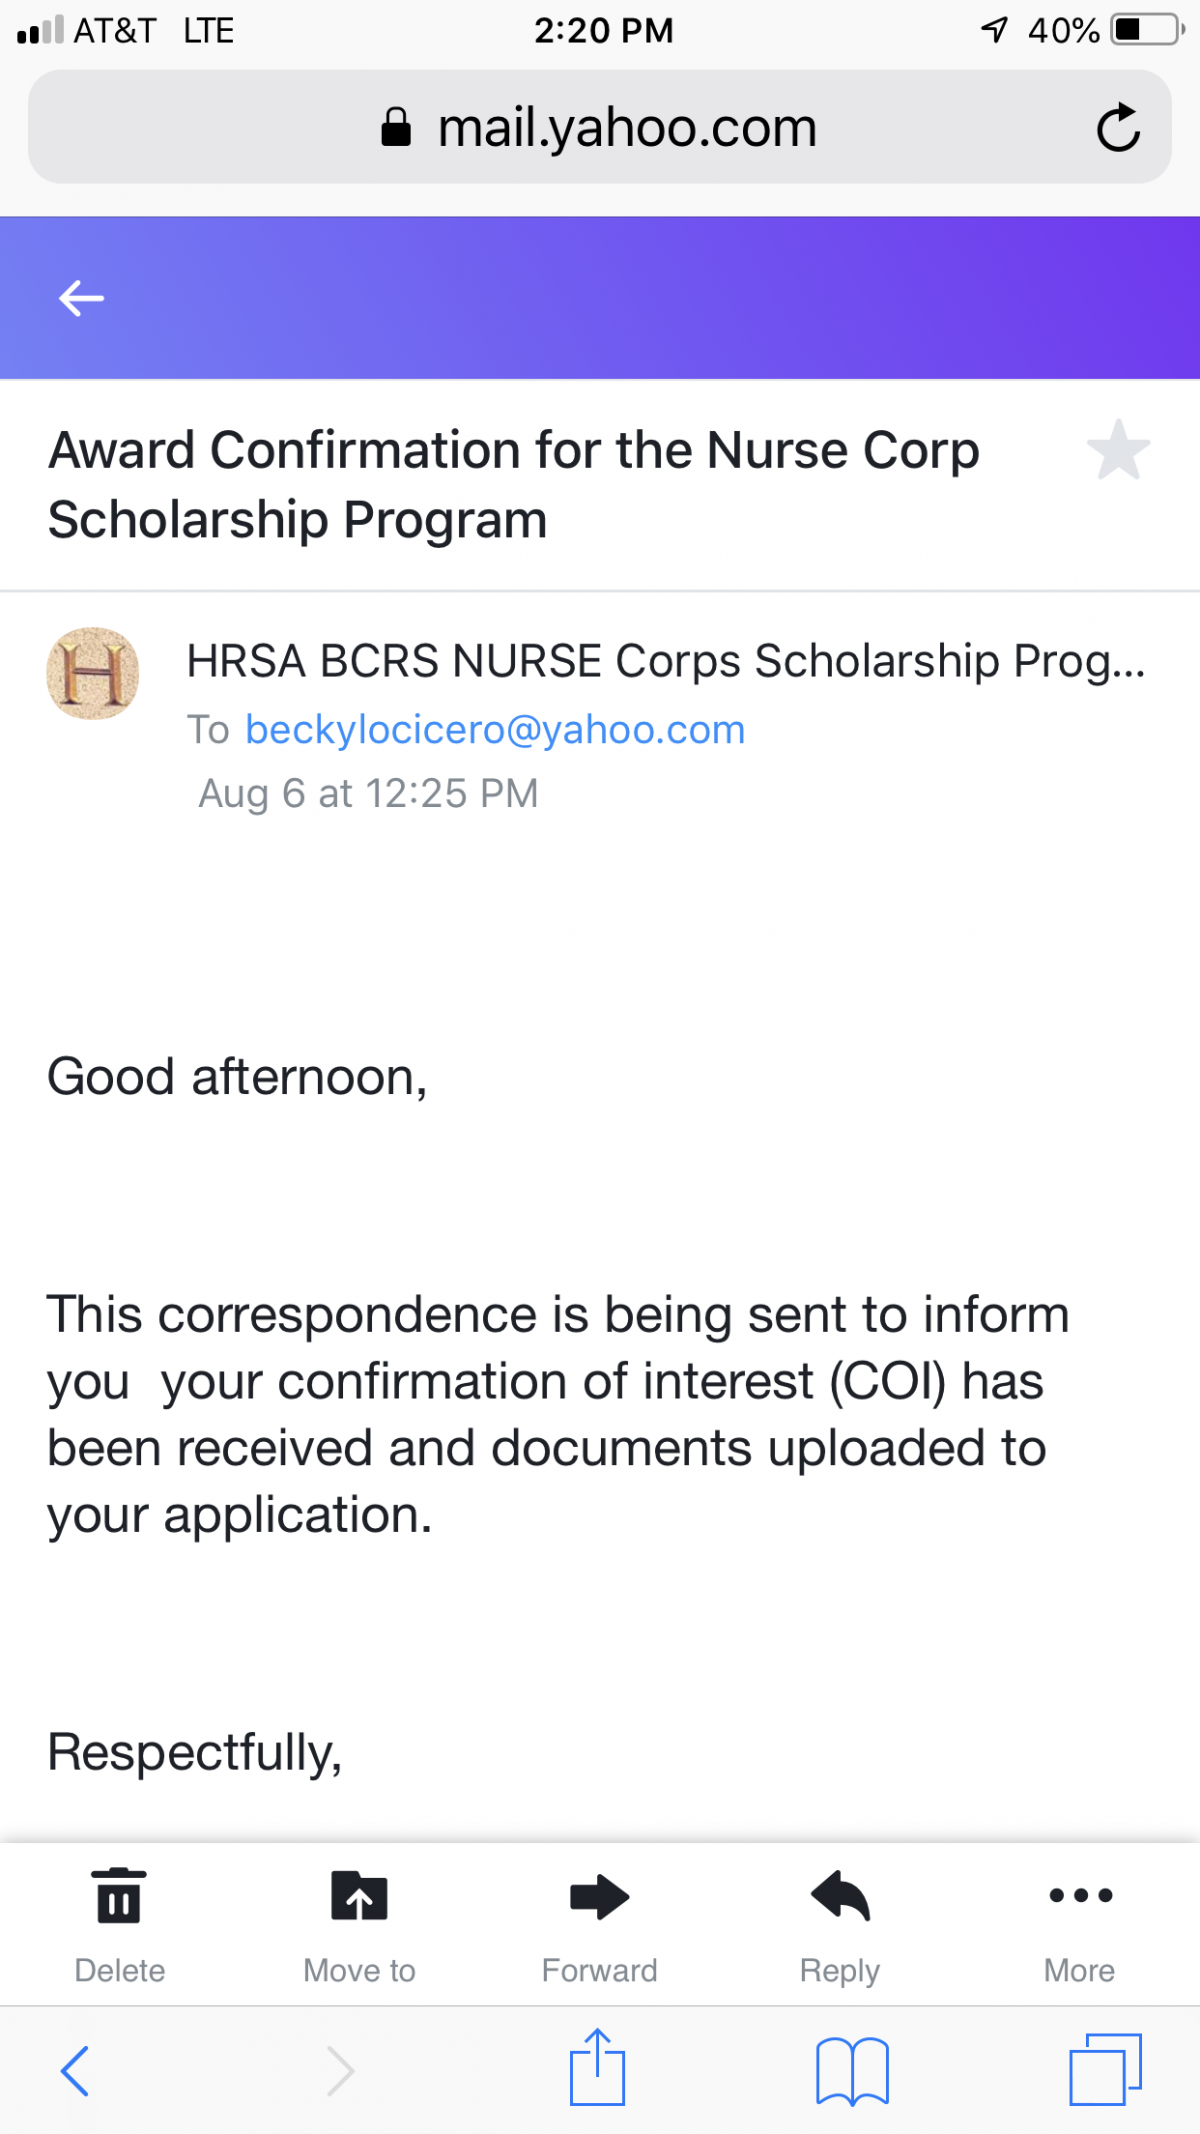
Task: Open the More options menu
Action: [1080, 1895]
